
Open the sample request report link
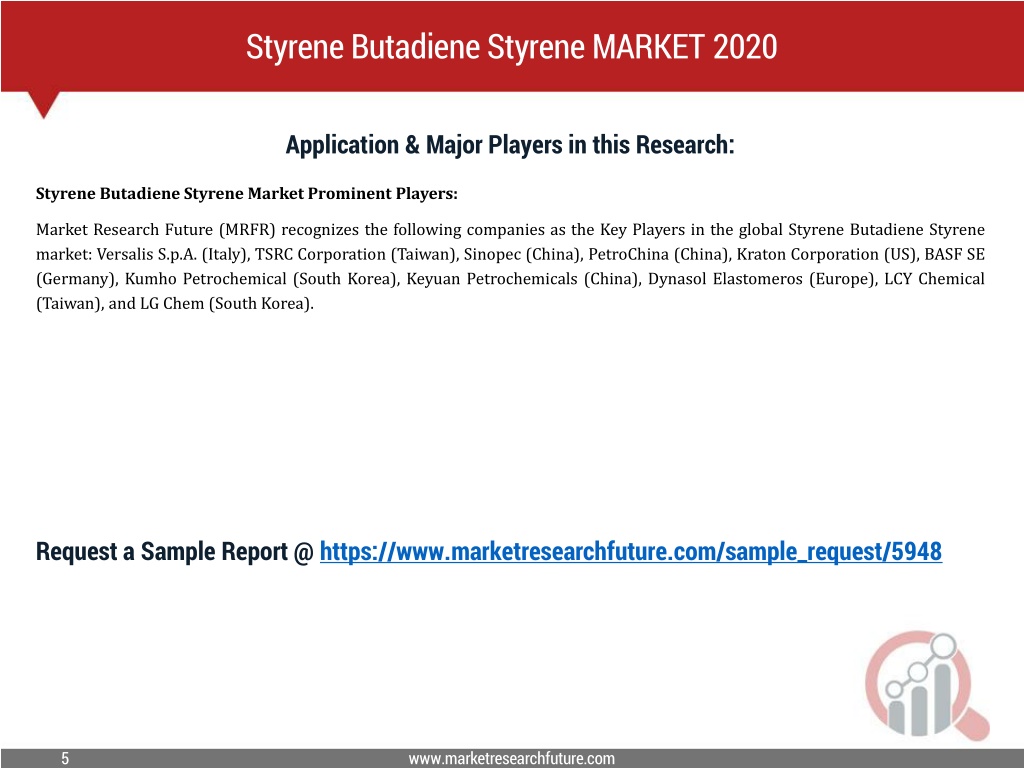[631, 552]
